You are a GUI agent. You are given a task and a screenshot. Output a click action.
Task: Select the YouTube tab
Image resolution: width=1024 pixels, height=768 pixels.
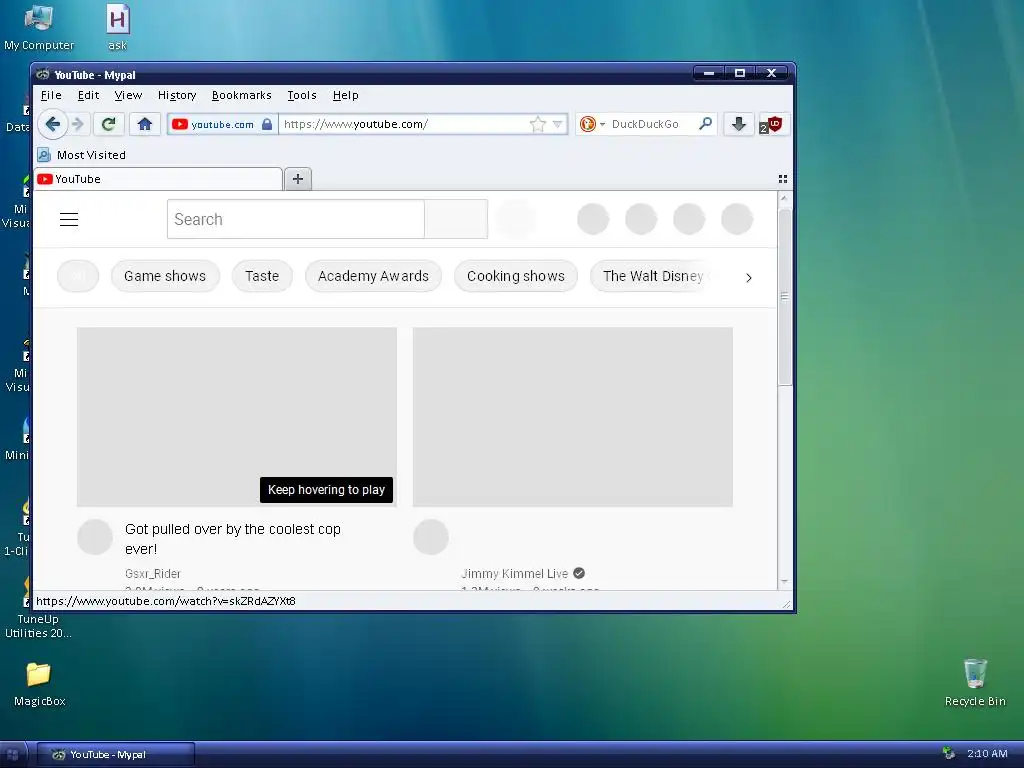tap(159, 179)
